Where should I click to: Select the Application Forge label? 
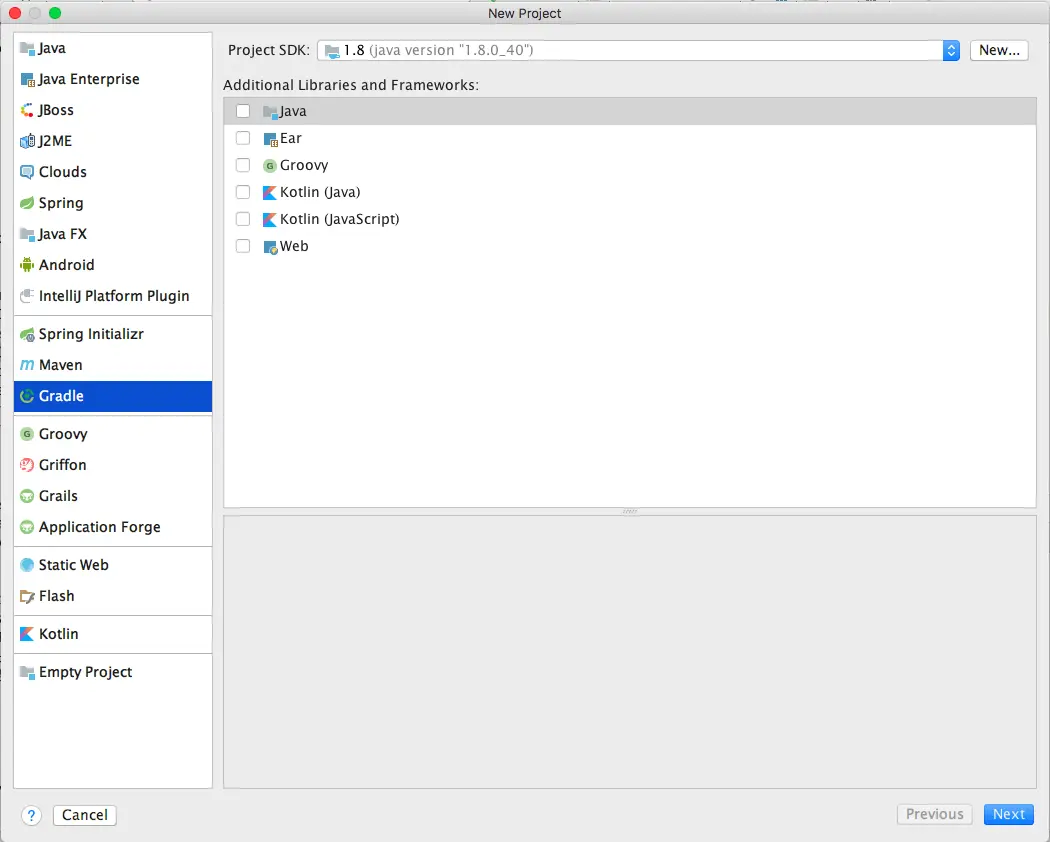pos(100,527)
